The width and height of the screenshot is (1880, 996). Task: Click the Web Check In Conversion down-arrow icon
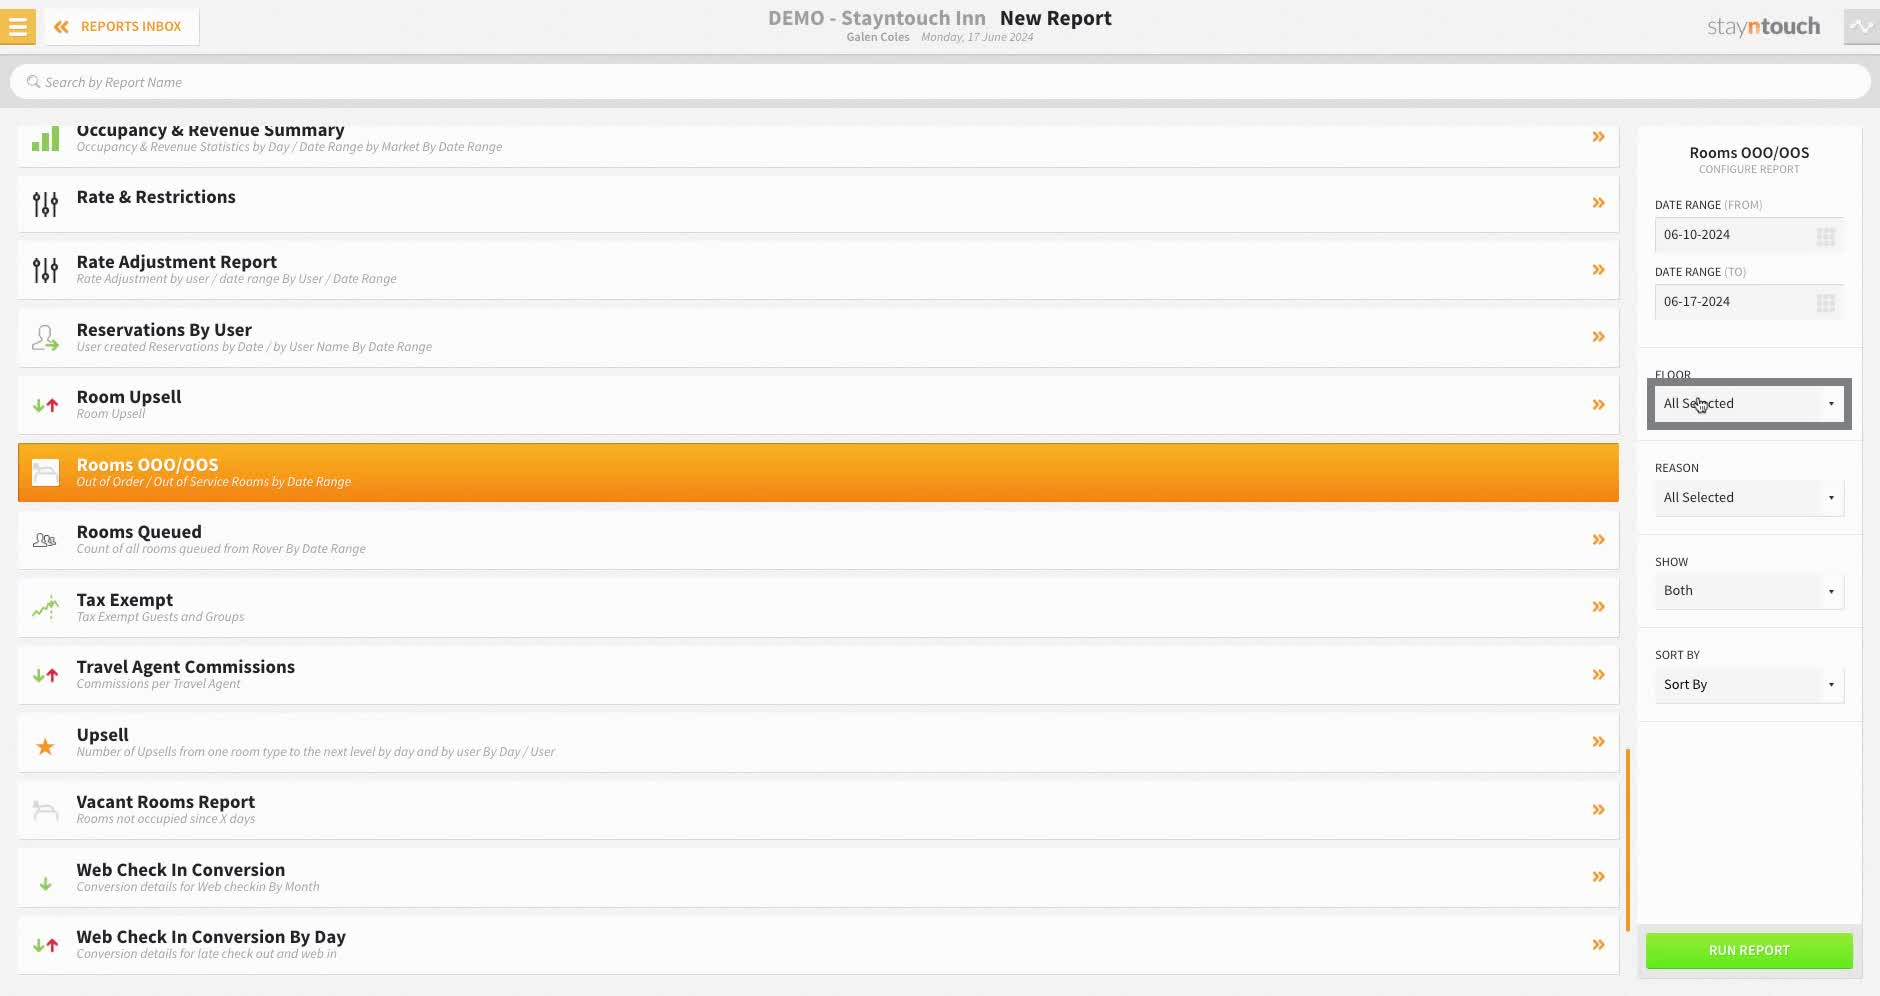point(45,884)
